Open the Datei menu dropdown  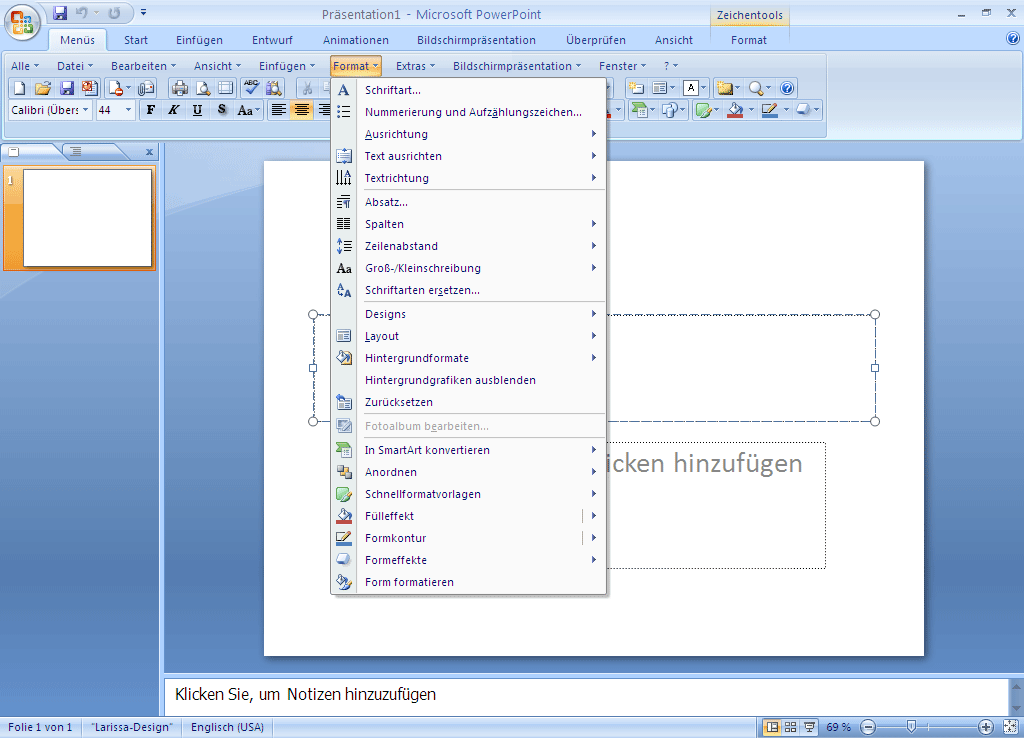[x=75, y=66]
